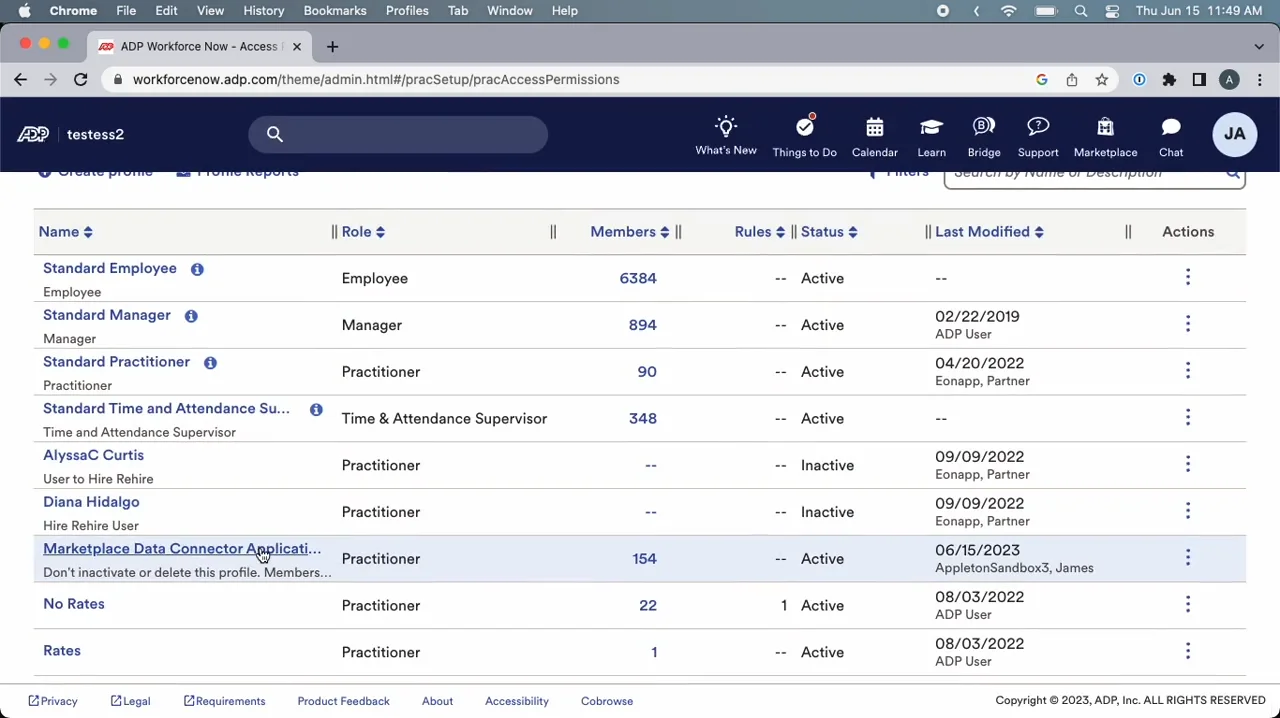1280x718 pixels.
Task: Open the Bookmarks menu in menu bar
Action: click(334, 10)
